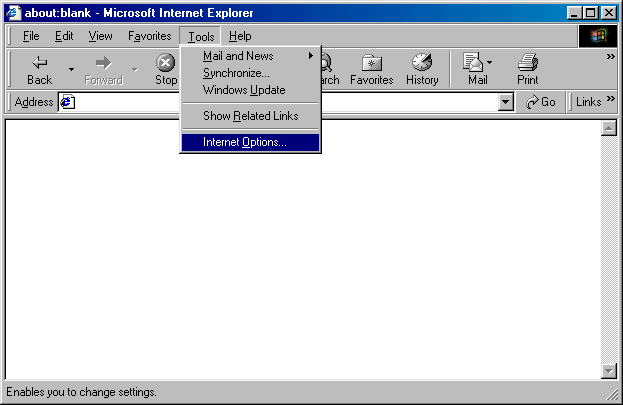
Task: Click the vertical scrollbar up arrow
Action: click(609, 128)
